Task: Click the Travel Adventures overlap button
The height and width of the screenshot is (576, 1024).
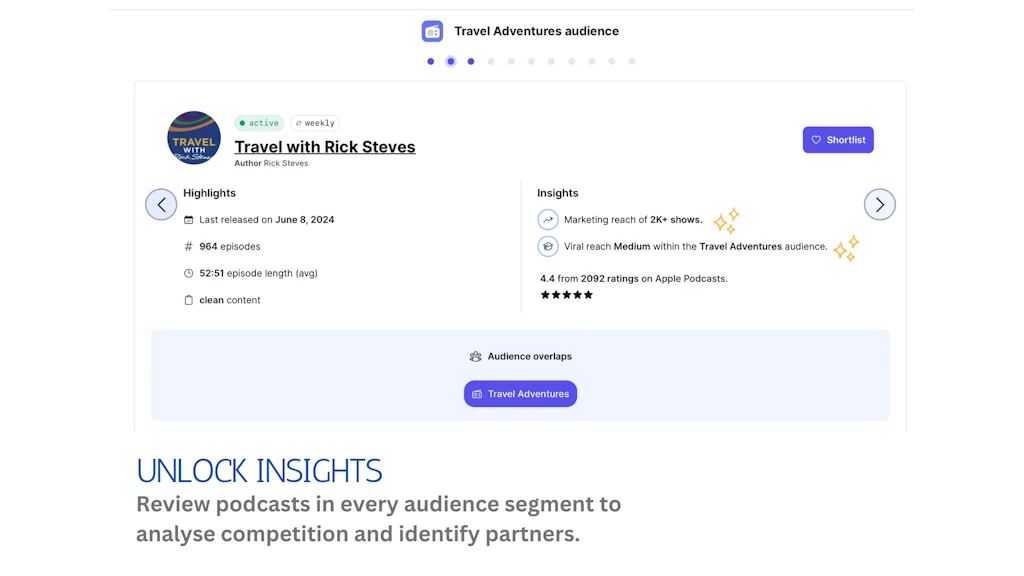Action: [520, 394]
